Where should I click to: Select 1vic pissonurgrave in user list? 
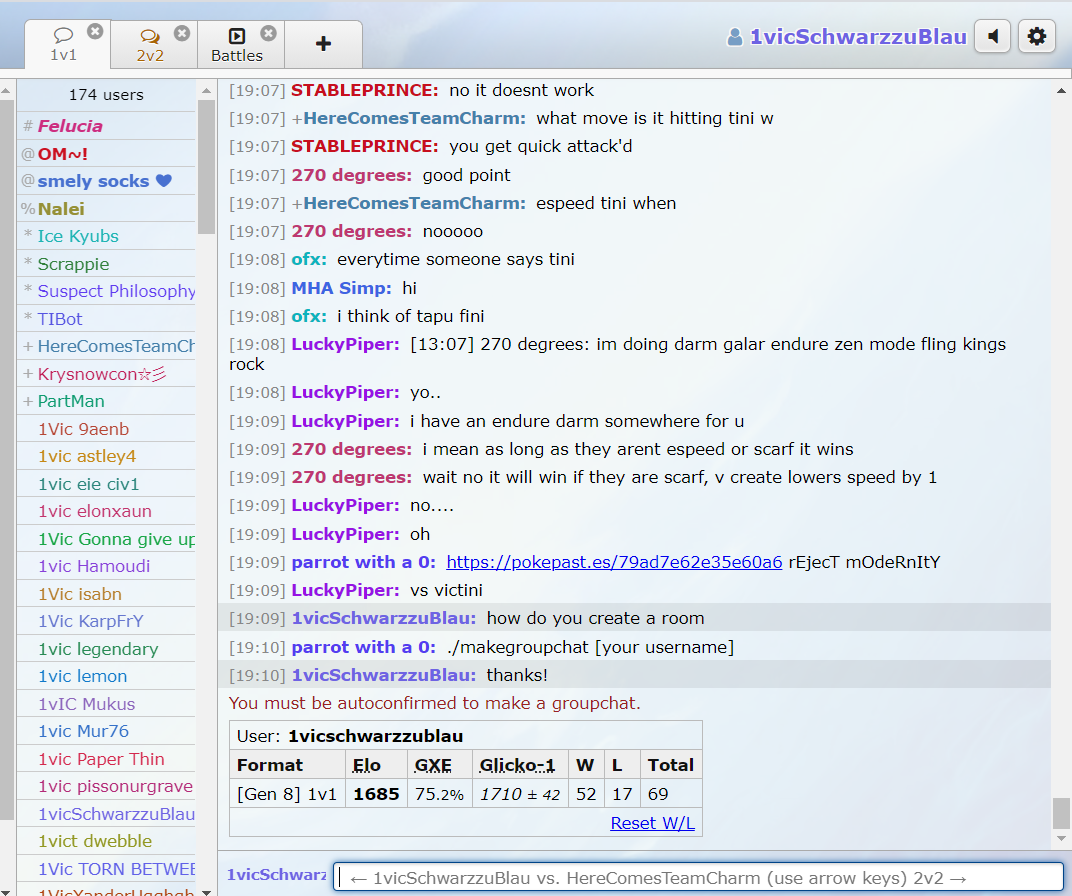point(106,786)
